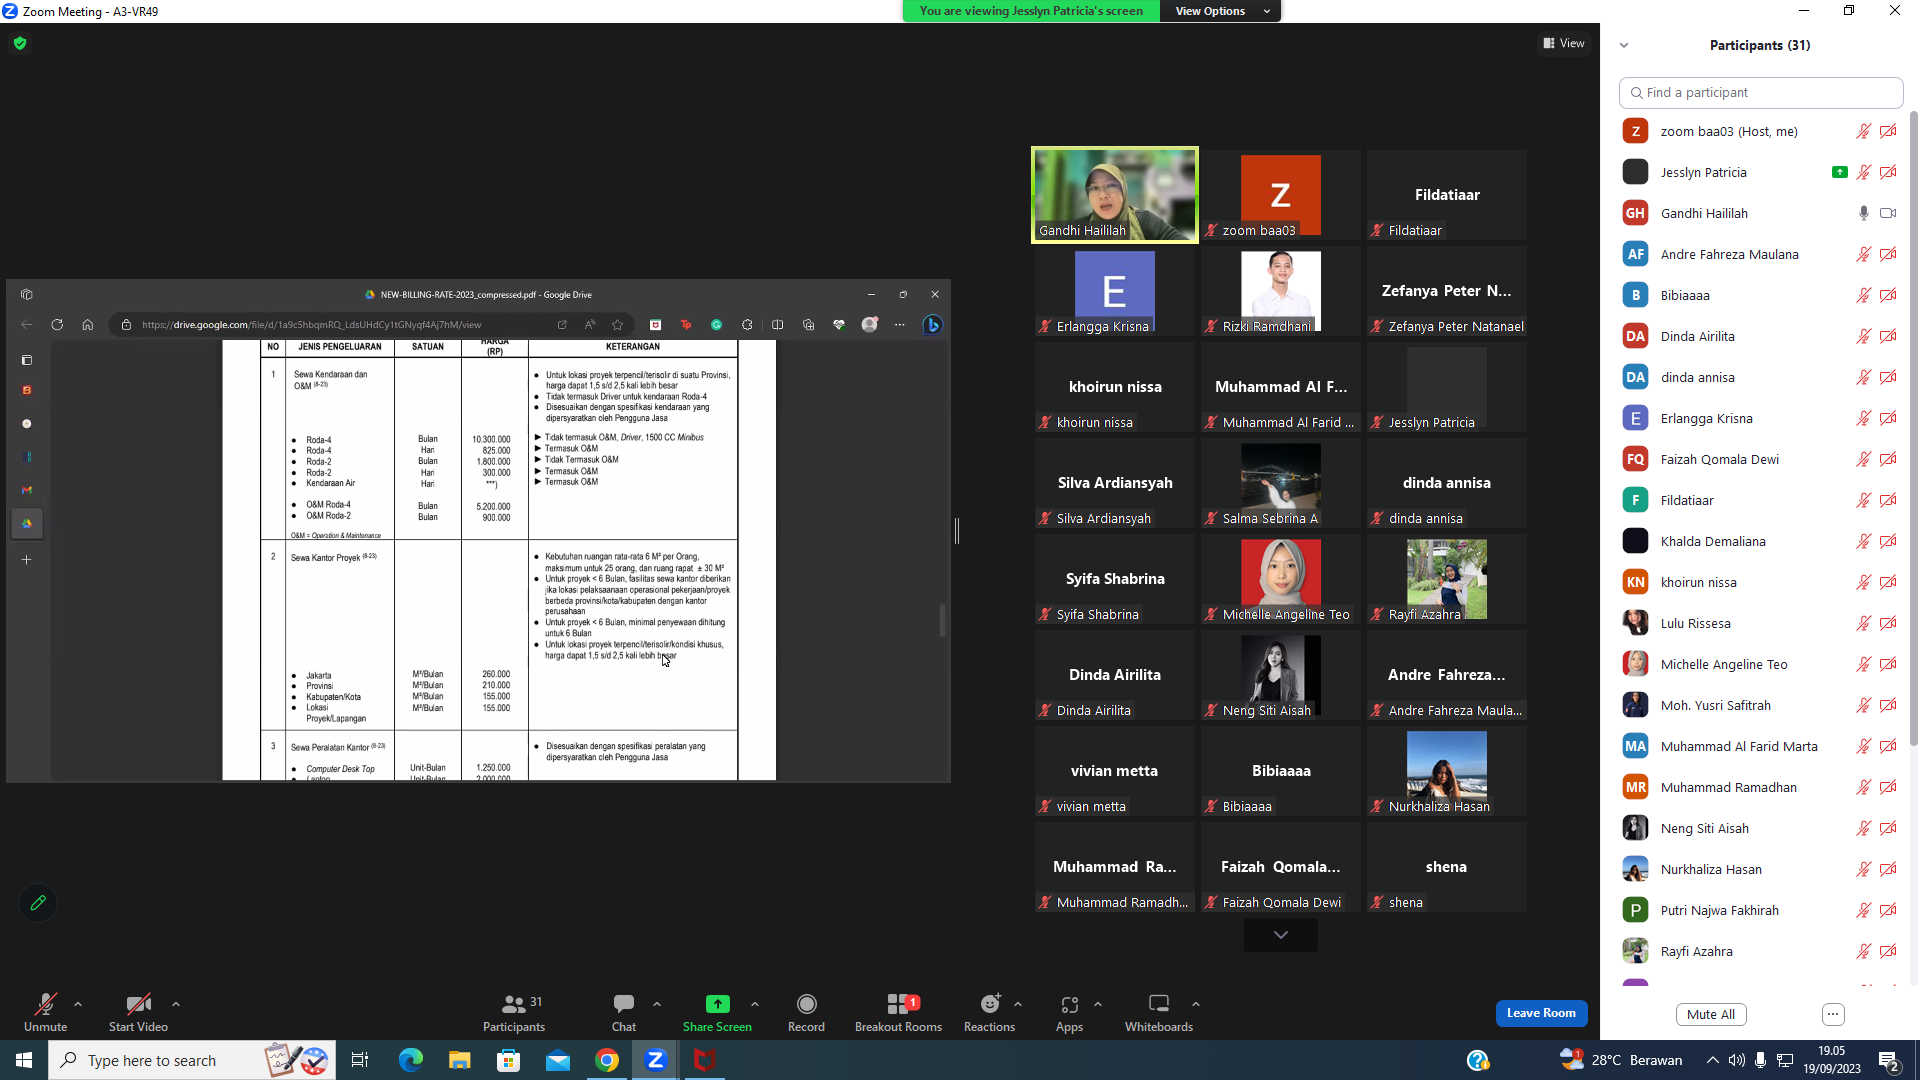Click Moh. Yusri Safitrah participant row
This screenshot has height=1080, width=1920.
(x=1760, y=705)
